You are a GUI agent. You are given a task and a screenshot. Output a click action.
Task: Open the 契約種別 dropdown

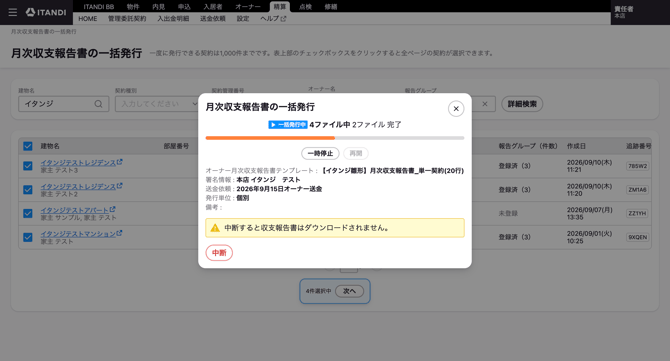pyautogui.click(x=157, y=104)
